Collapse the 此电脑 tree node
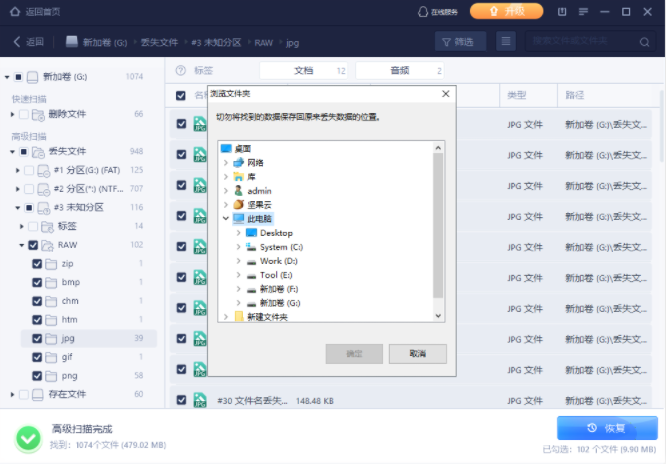The image size is (666, 465). coord(226,218)
